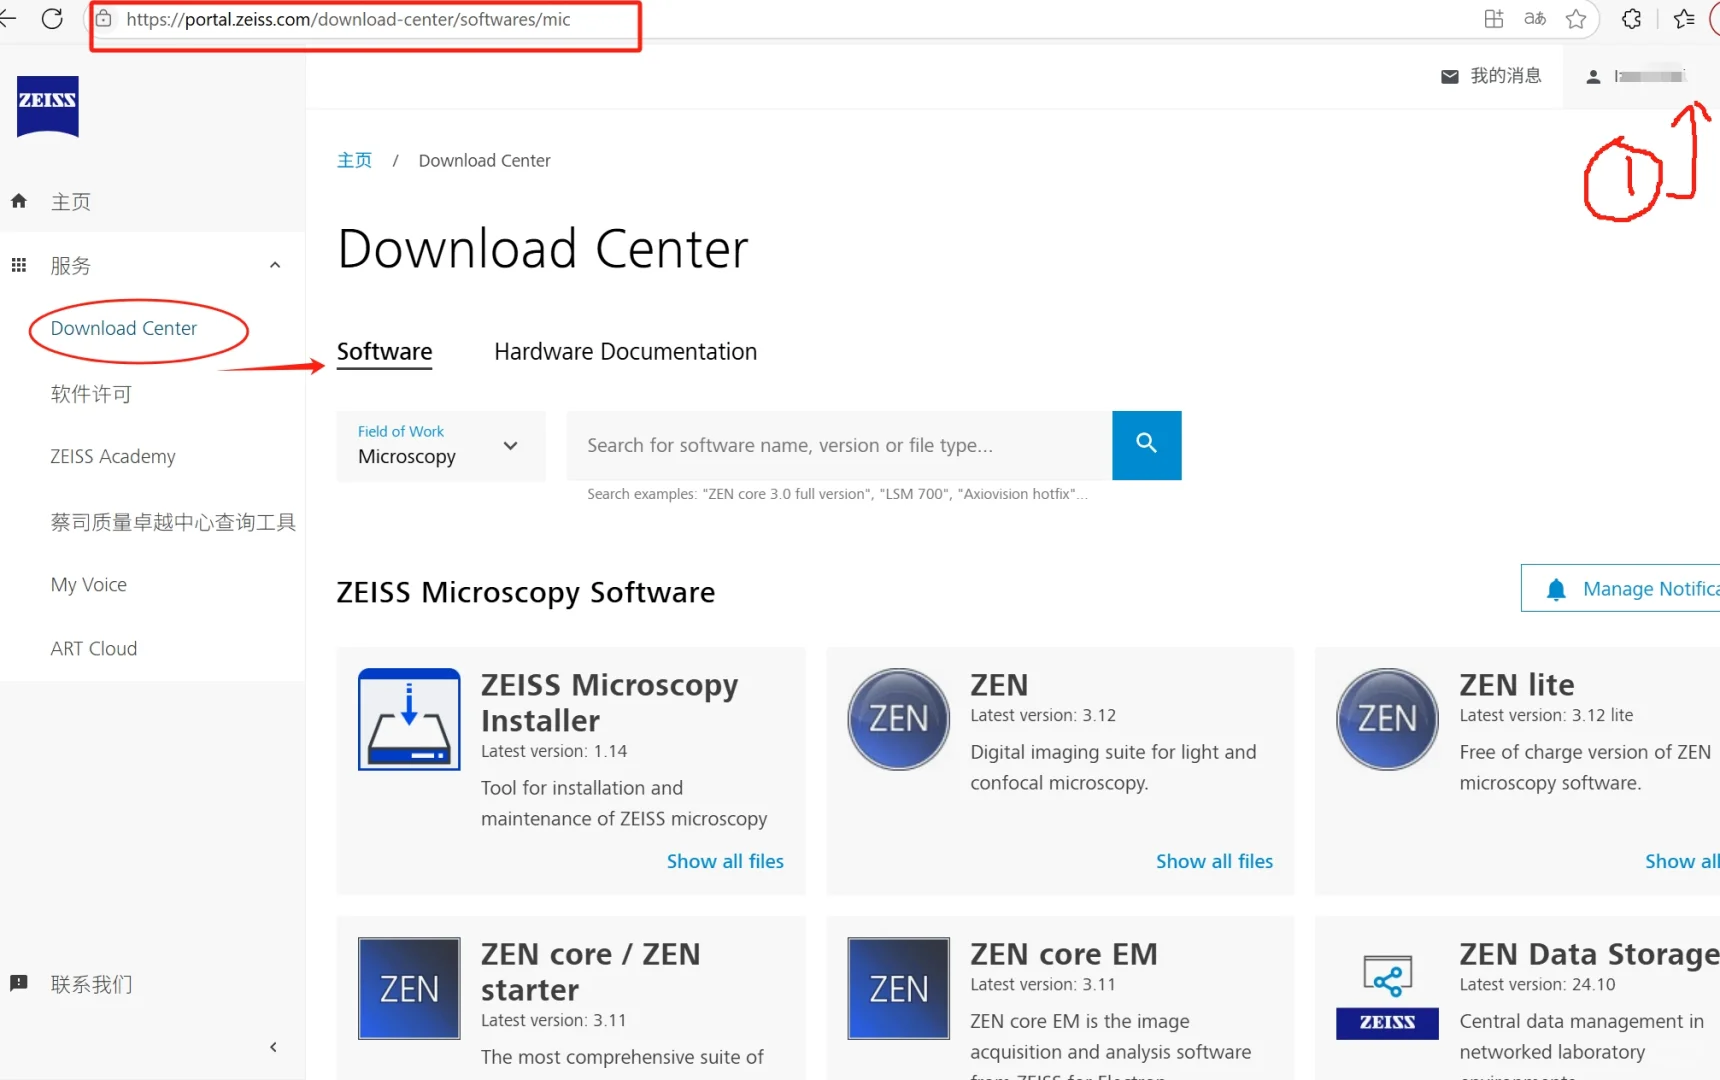Reload the page with the browser refresh icon
The width and height of the screenshot is (1720, 1080).
(x=52, y=19)
